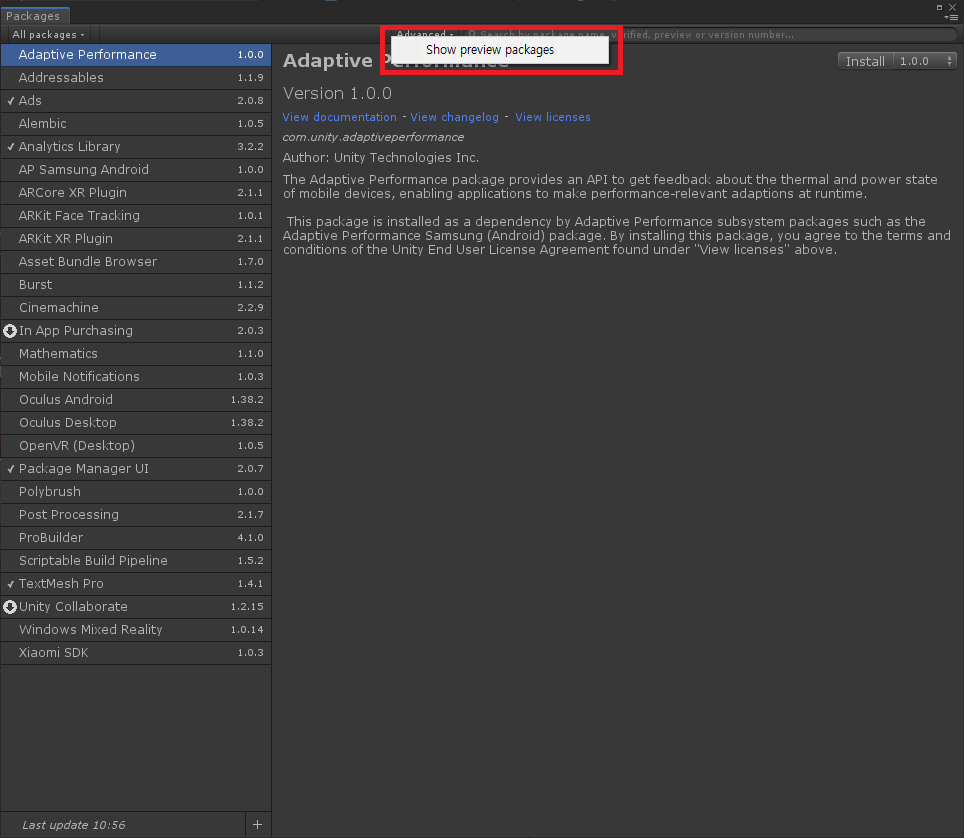The height and width of the screenshot is (838, 964).
Task: Select the Oculus Android package
Action: tap(136, 400)
